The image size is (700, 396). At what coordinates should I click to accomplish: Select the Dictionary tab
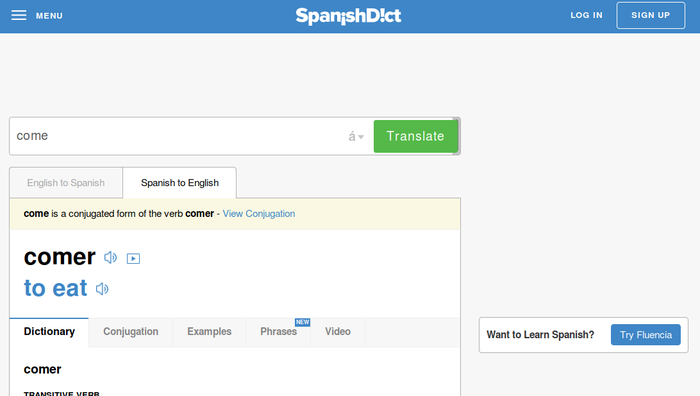coord(49,332)
